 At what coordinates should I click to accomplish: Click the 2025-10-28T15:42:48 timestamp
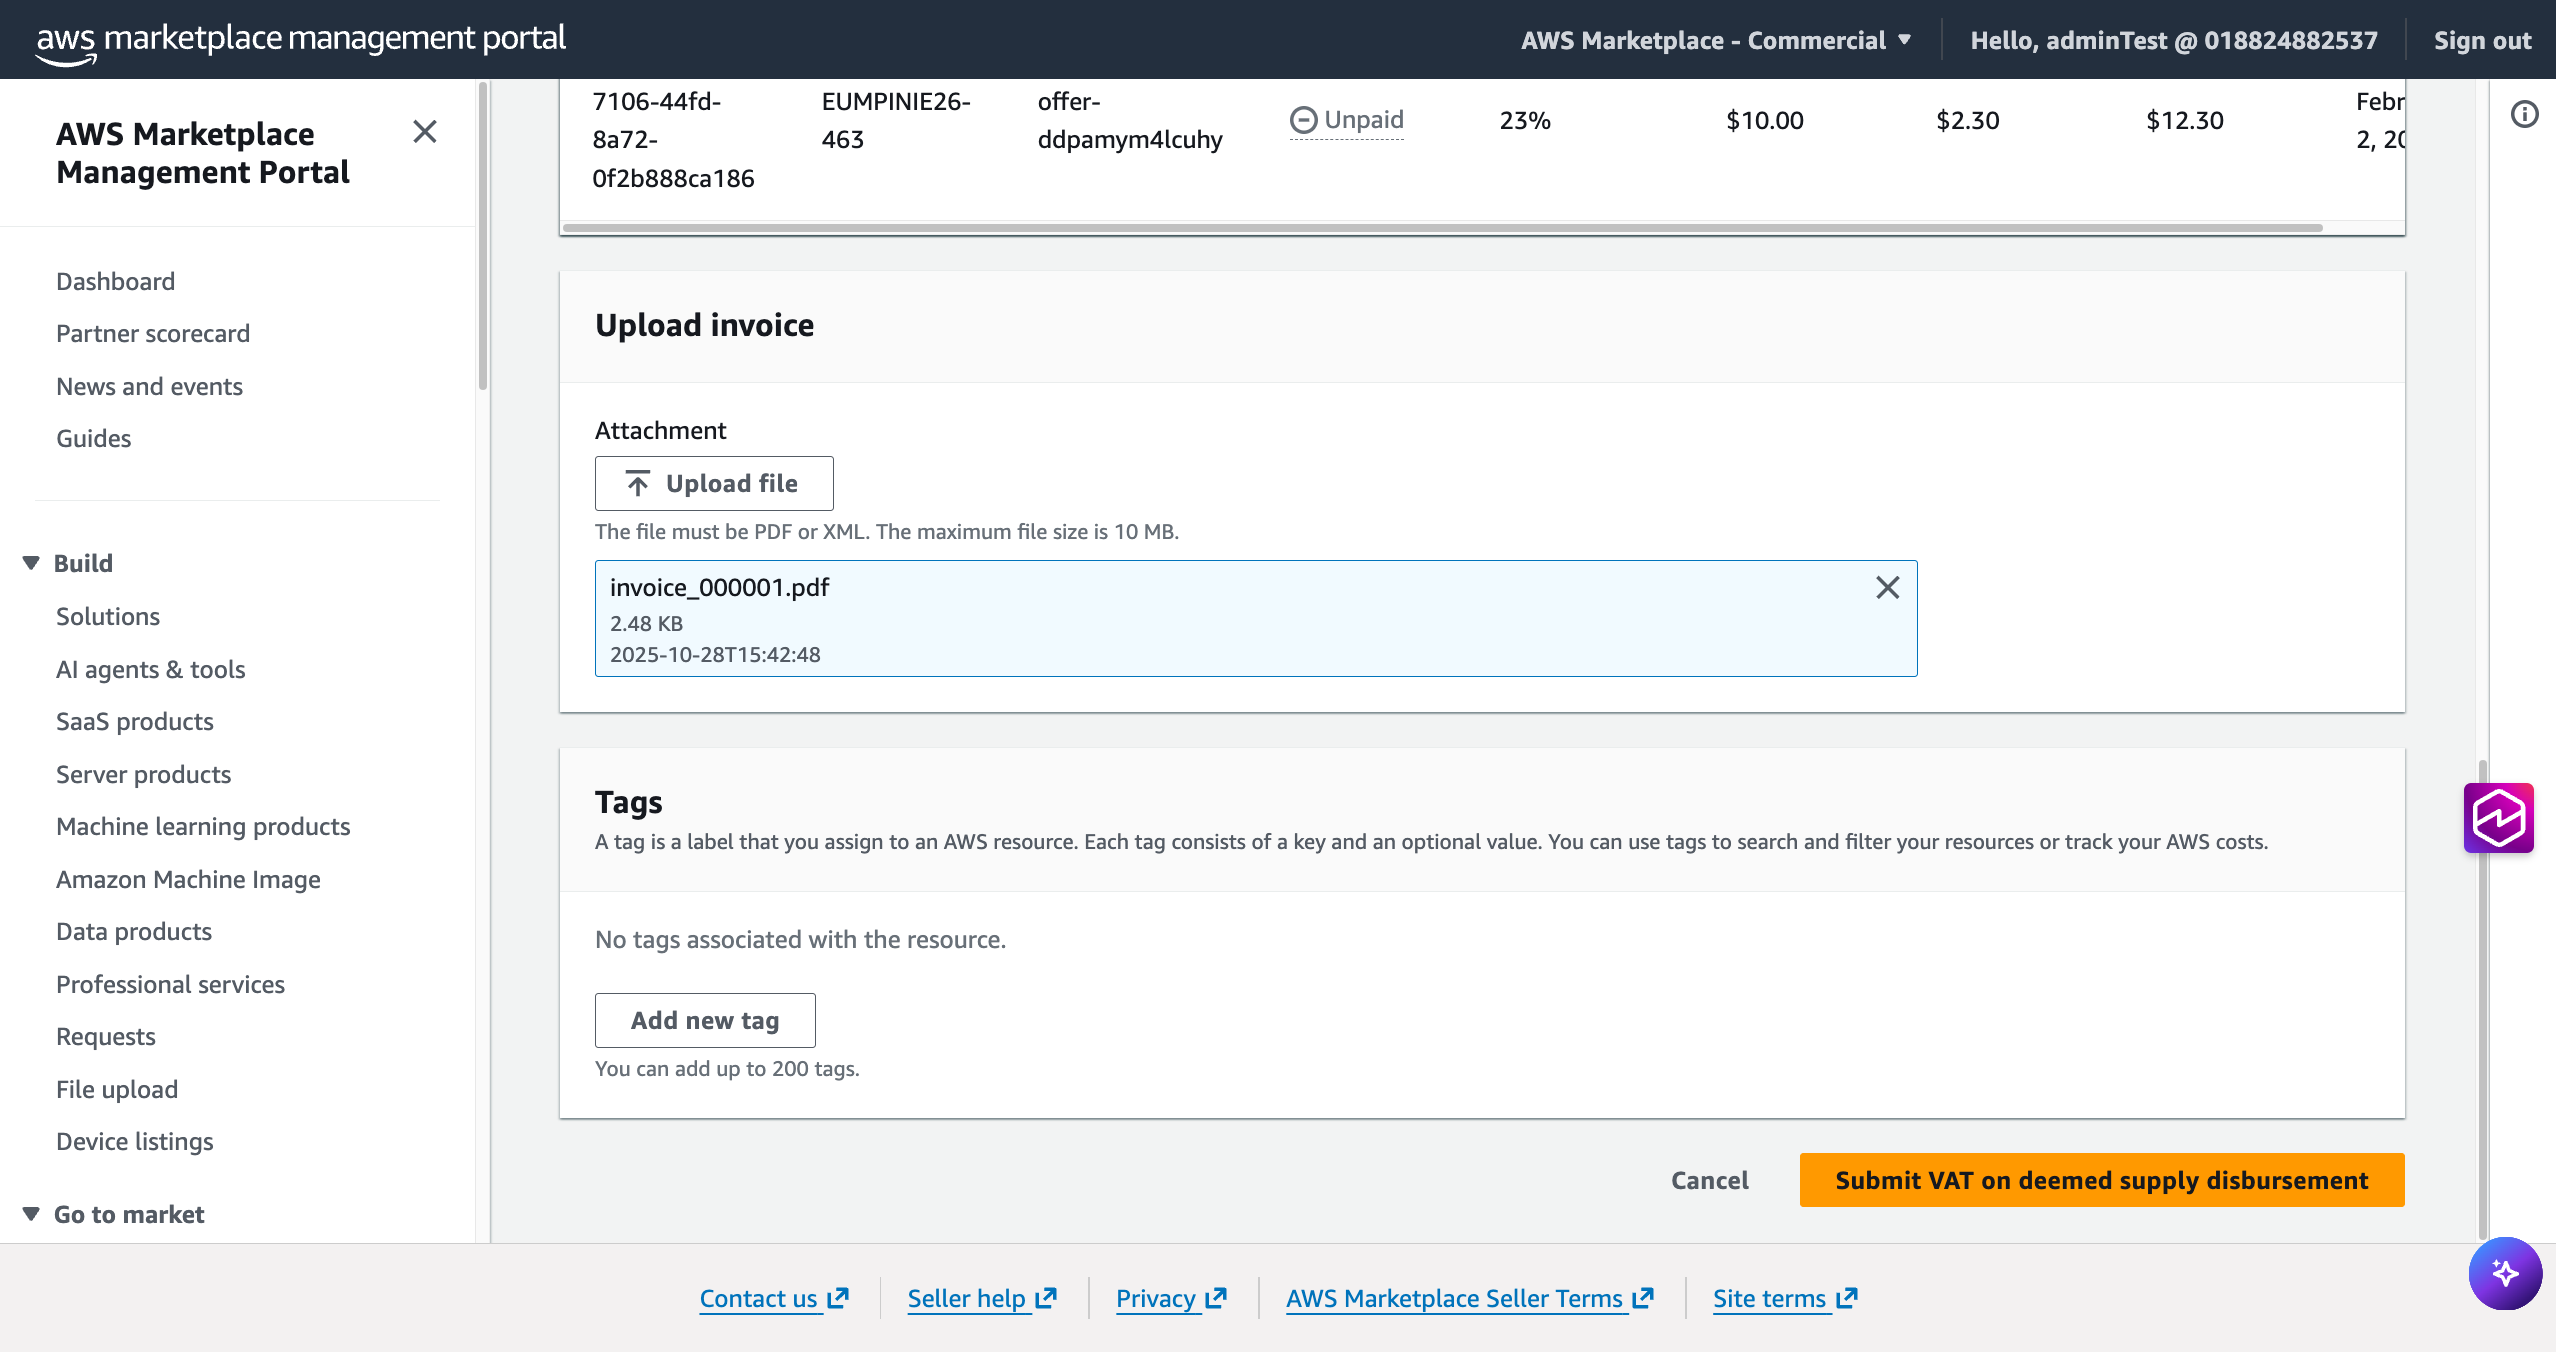(x=715, y=654)
